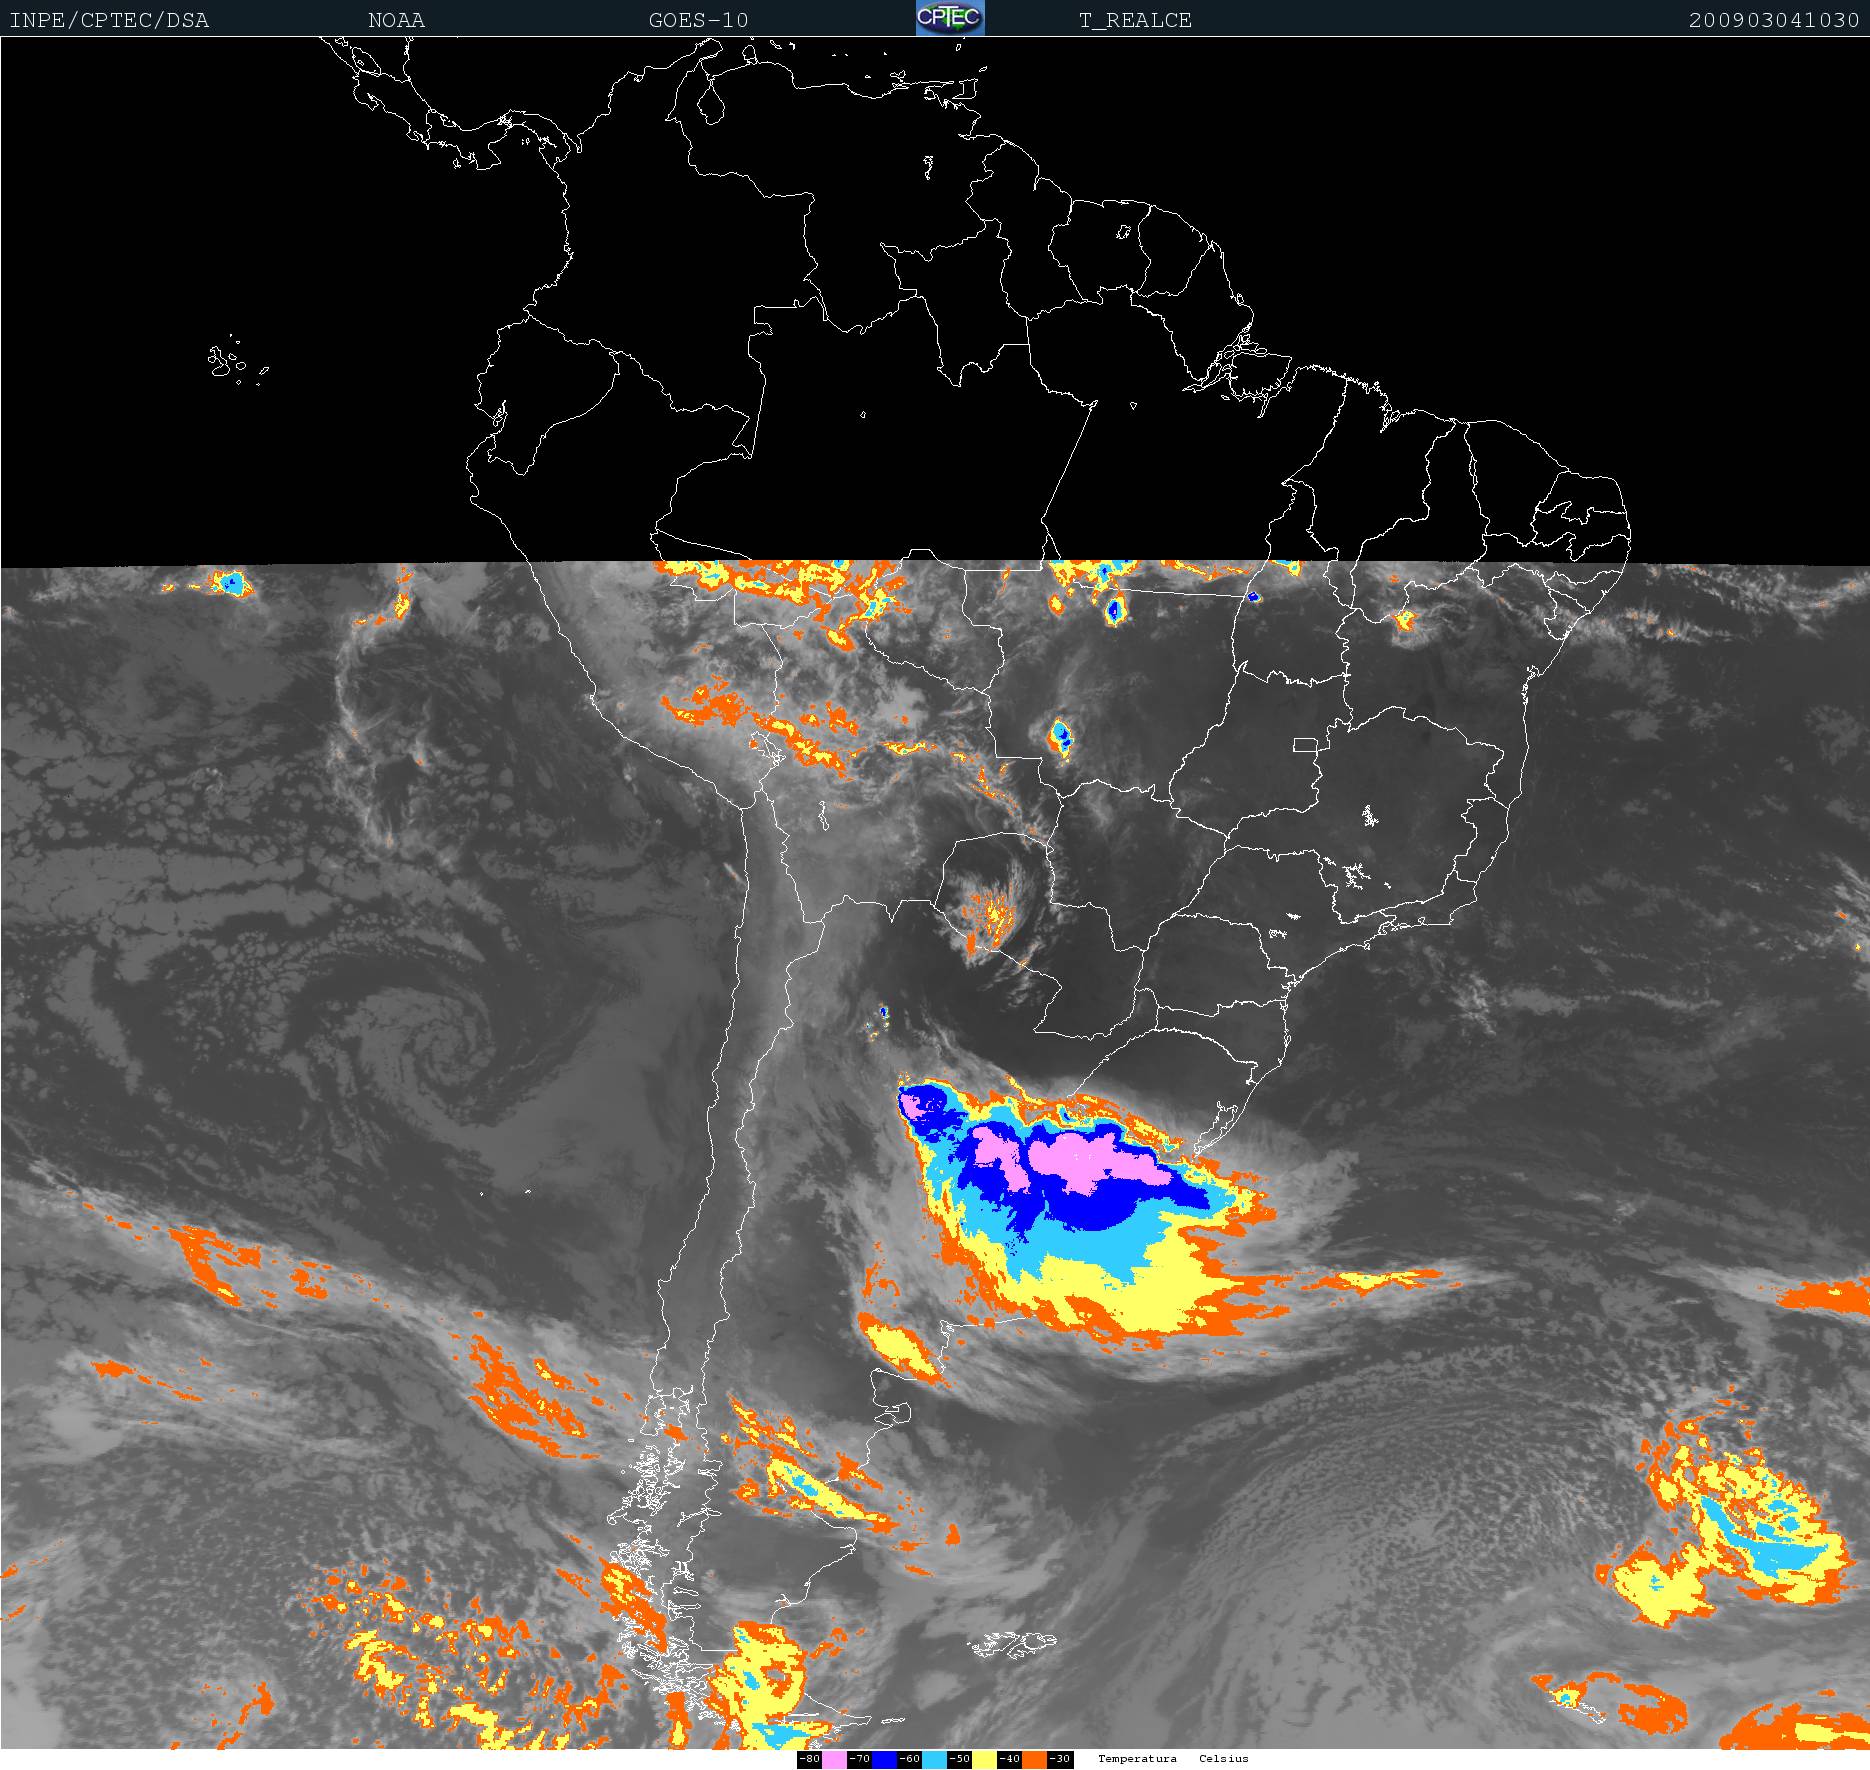Pick the dark blue legend swatch
1870x1770 pixels.
(x=884, y=1760)
